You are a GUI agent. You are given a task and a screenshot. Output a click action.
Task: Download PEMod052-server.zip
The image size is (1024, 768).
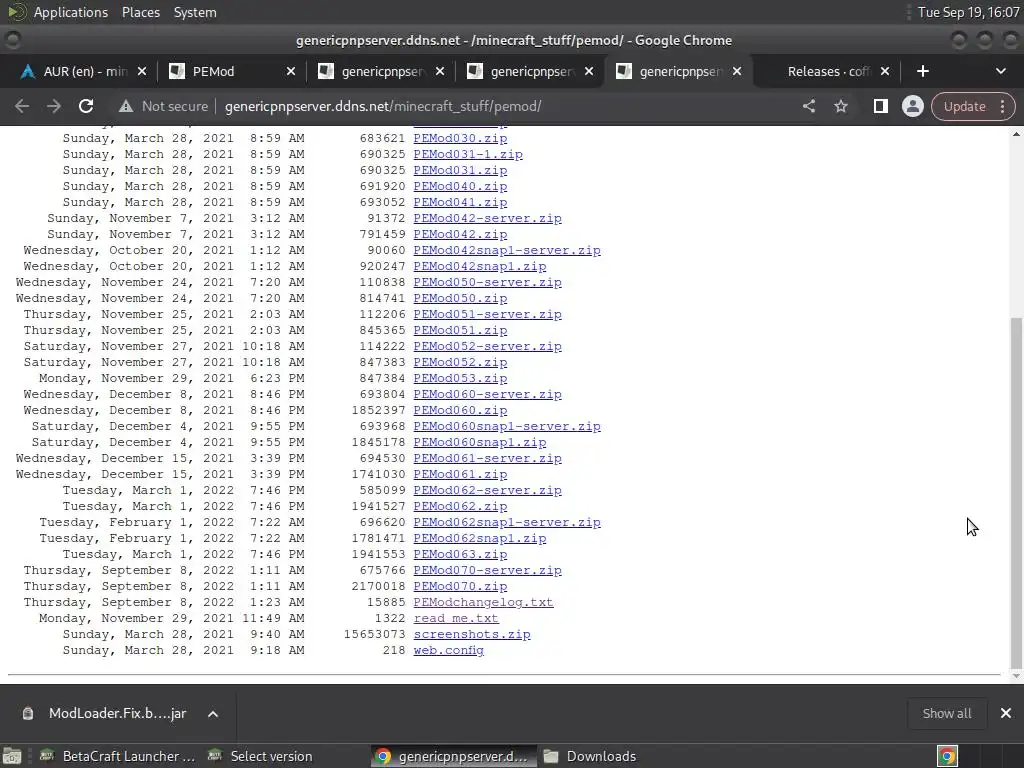point(487,346)
